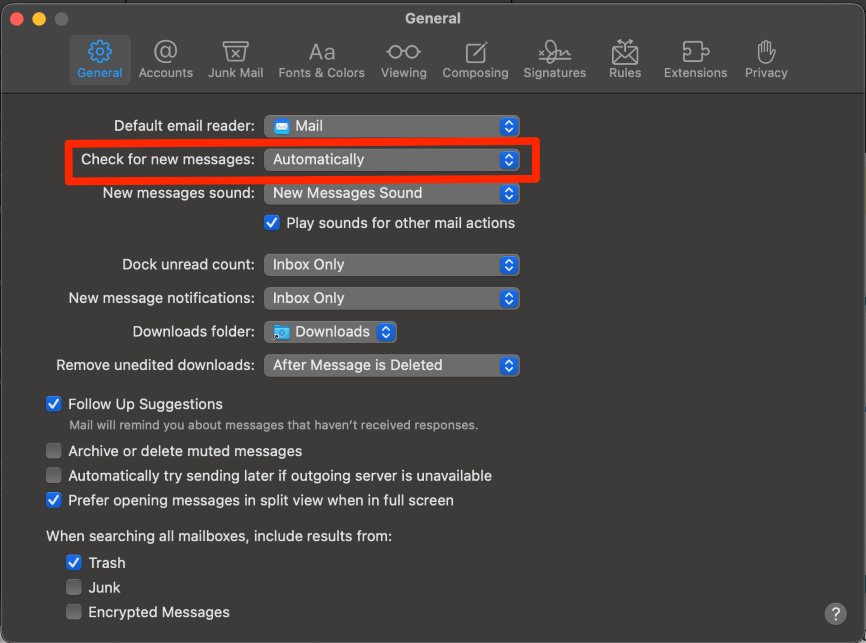This screenshot has height=643, width=866.
Task: Uncheck Play sounds for other mail actions
Action: pyautogui.click(x=272, y=223)
